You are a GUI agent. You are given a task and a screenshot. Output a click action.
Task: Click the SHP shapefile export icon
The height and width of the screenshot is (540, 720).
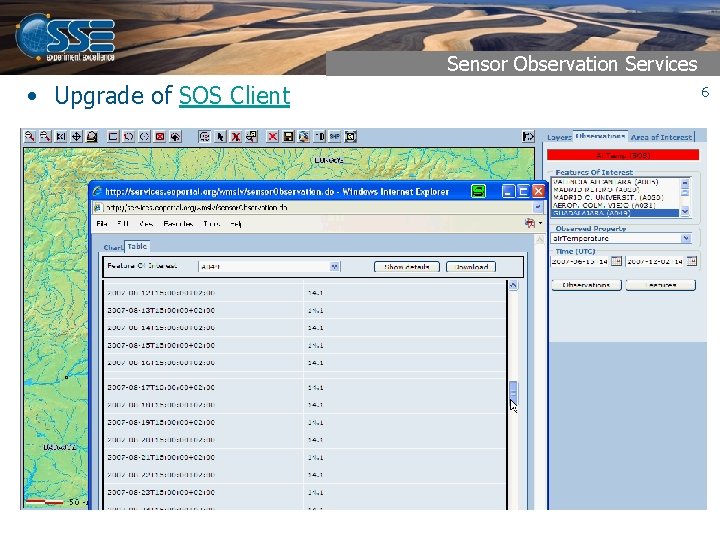335,136
